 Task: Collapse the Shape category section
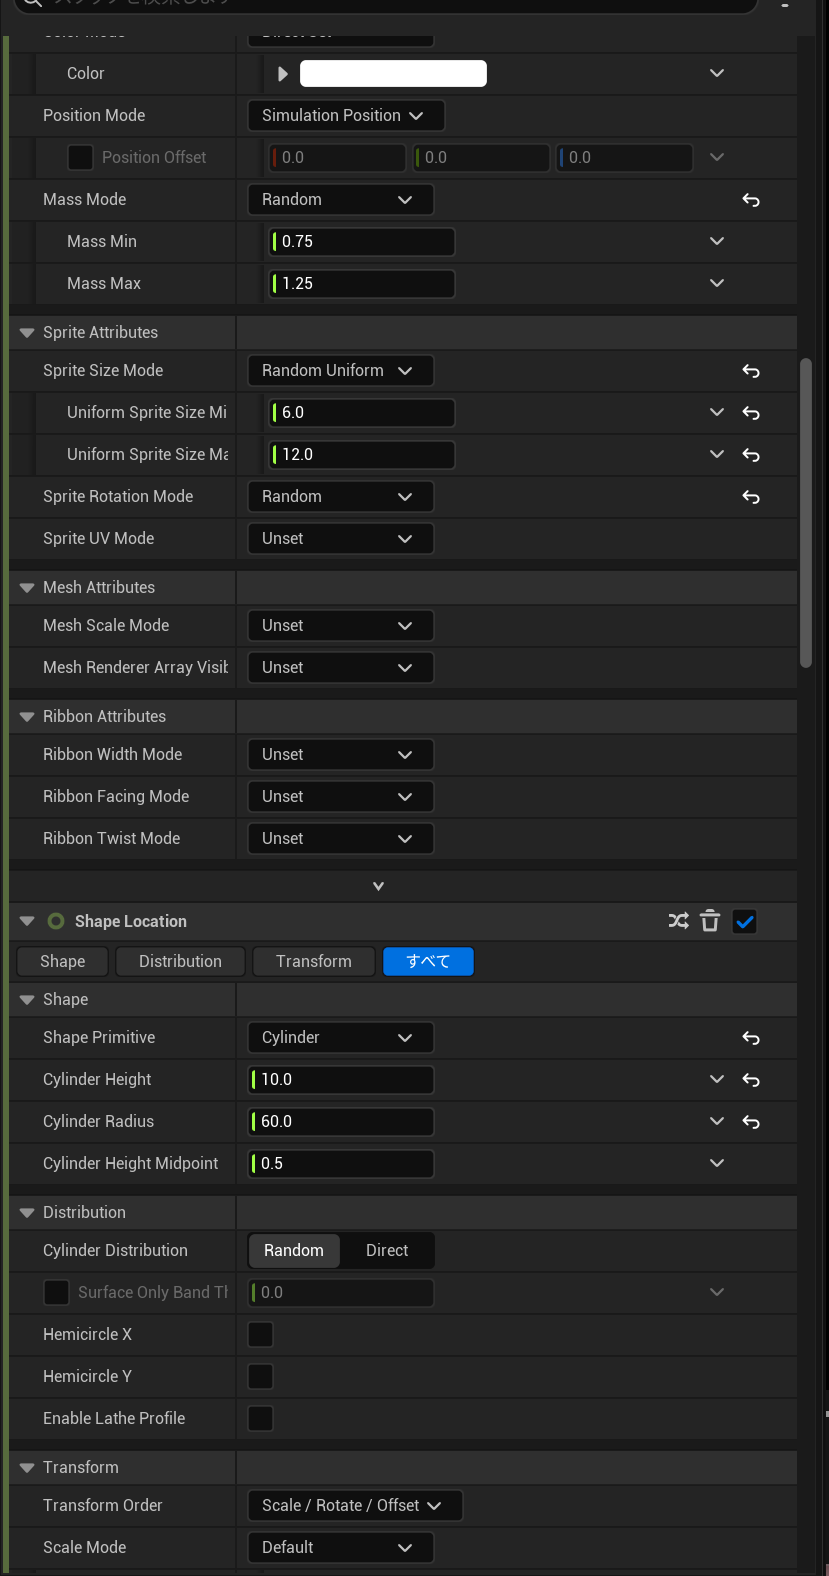[27, 1000]
